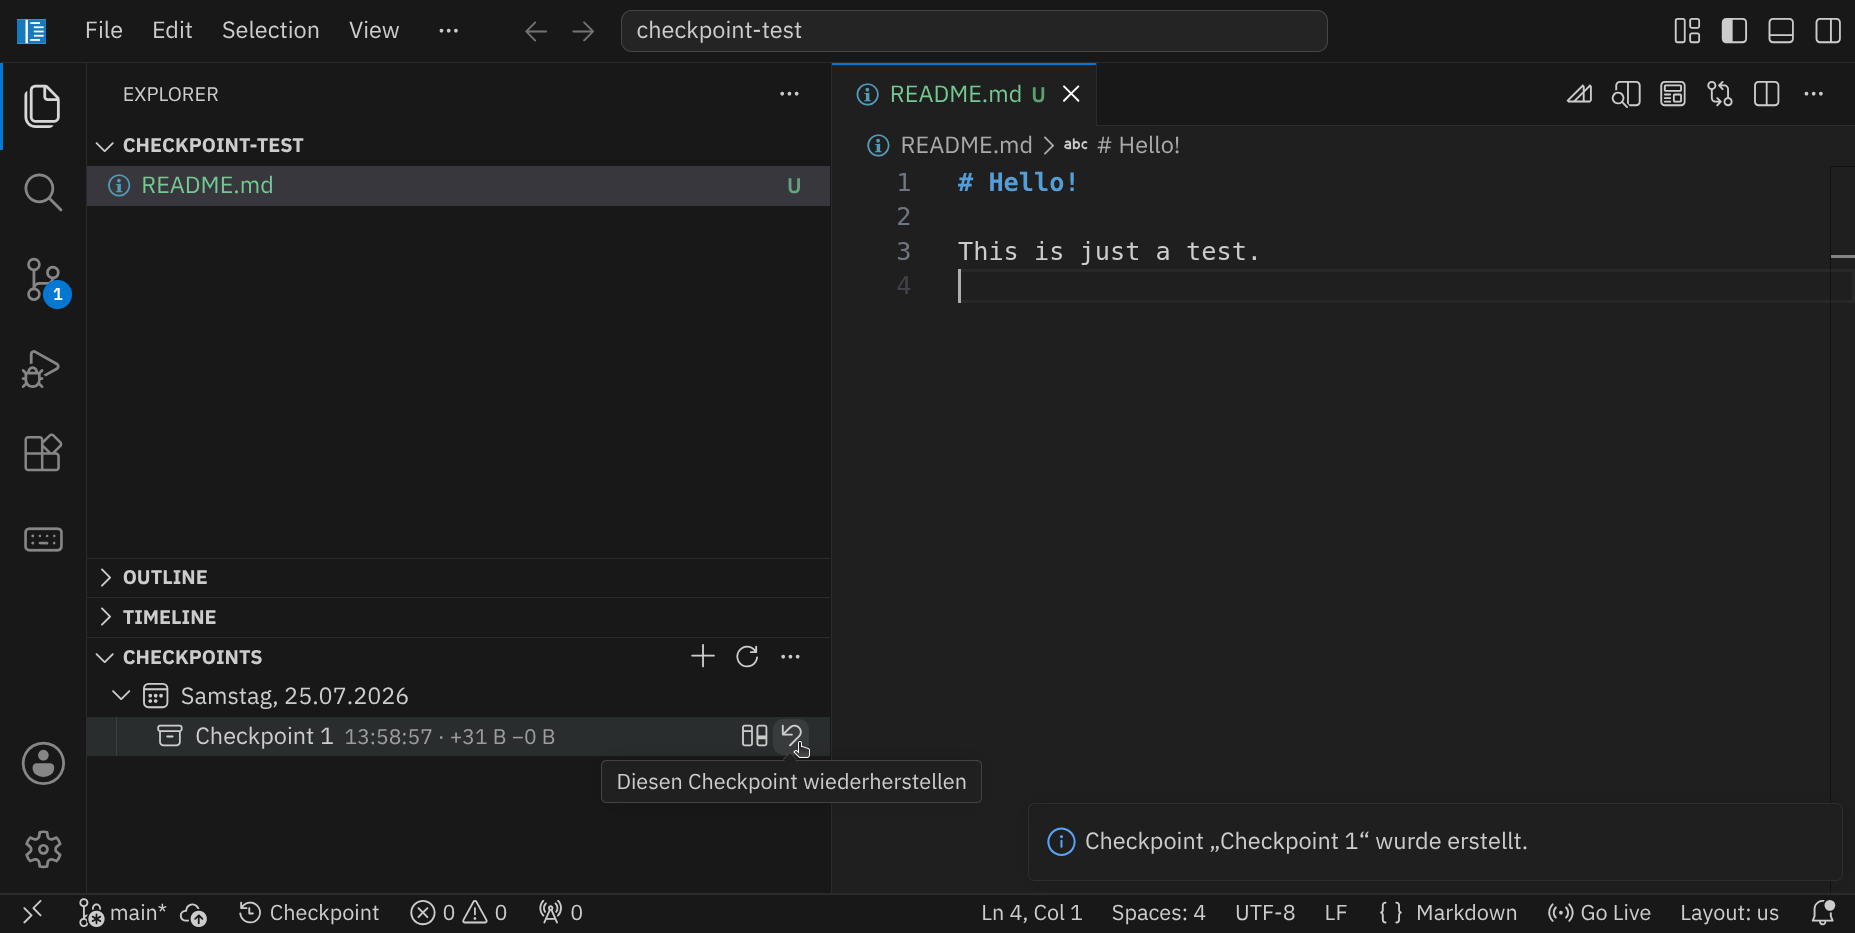Open Run and Debug view
The width and height of the screenshot is (1855, 933).
[x=42, y=368]
